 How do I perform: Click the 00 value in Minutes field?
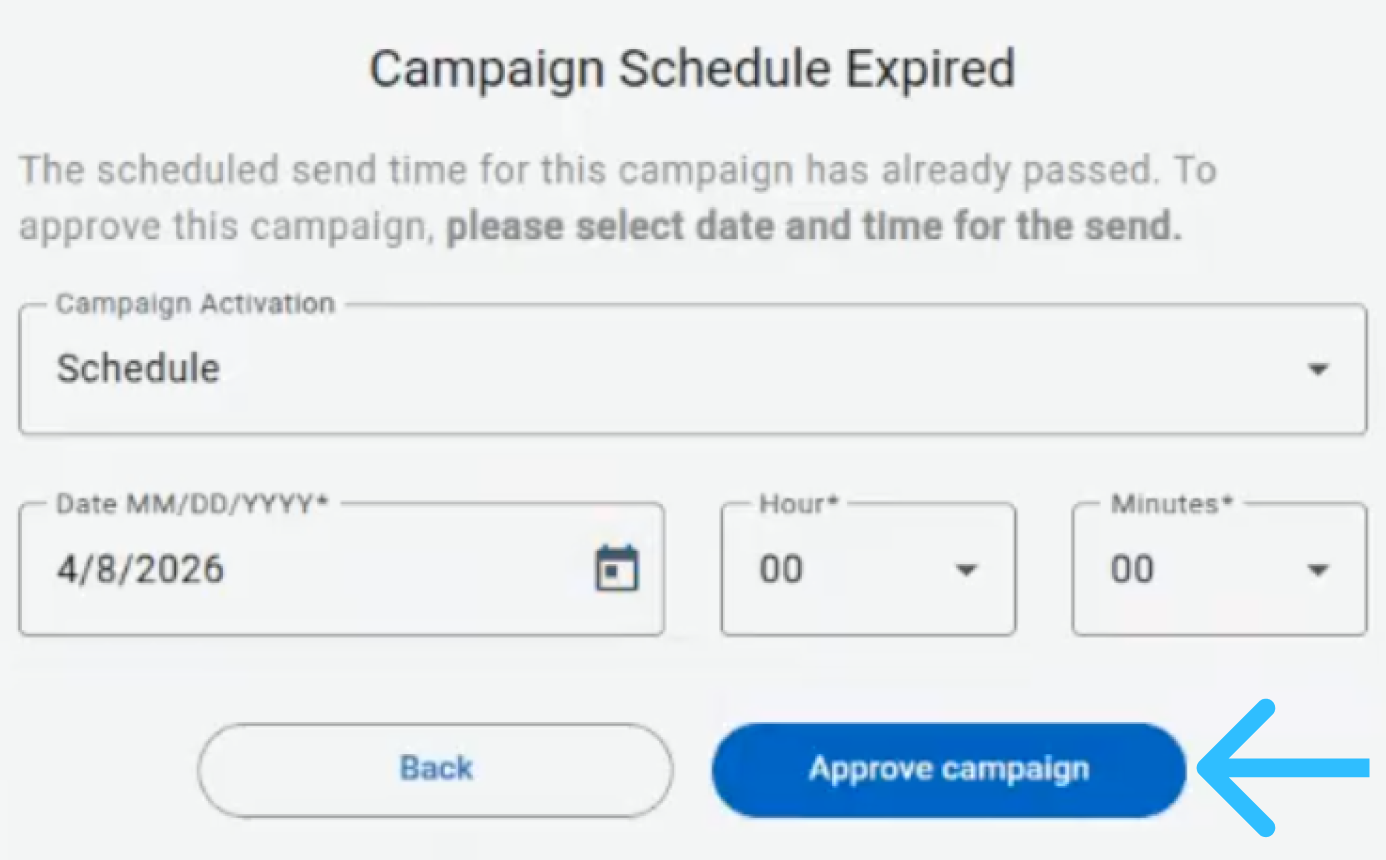[1132, 570]
